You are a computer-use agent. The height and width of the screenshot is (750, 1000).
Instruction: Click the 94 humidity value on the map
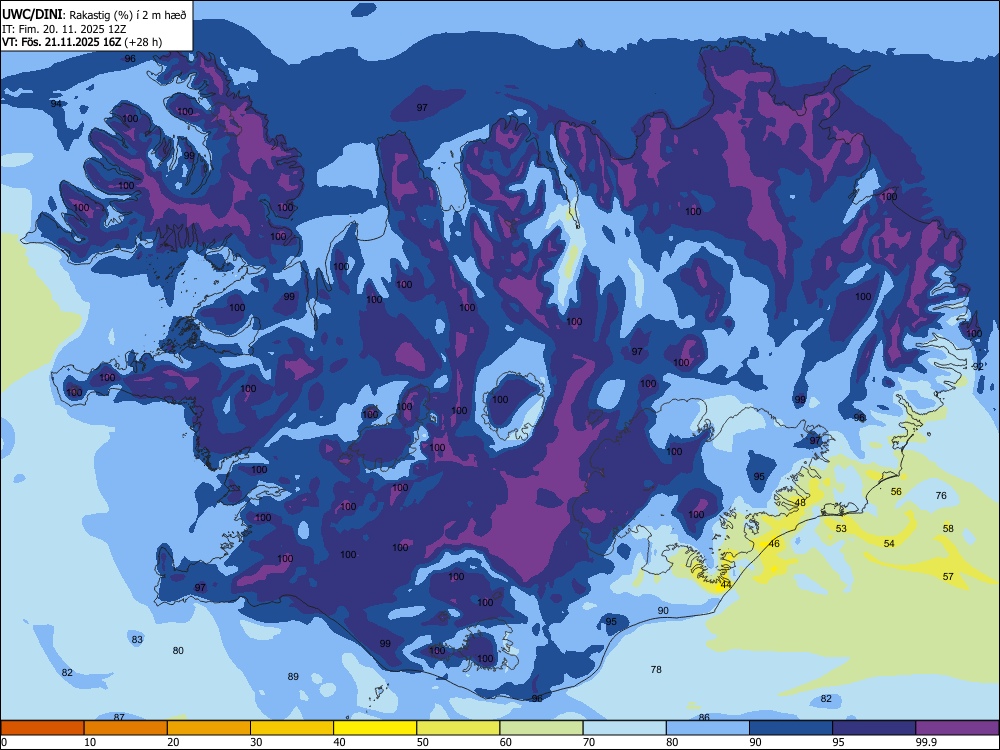tap(56, 103)
